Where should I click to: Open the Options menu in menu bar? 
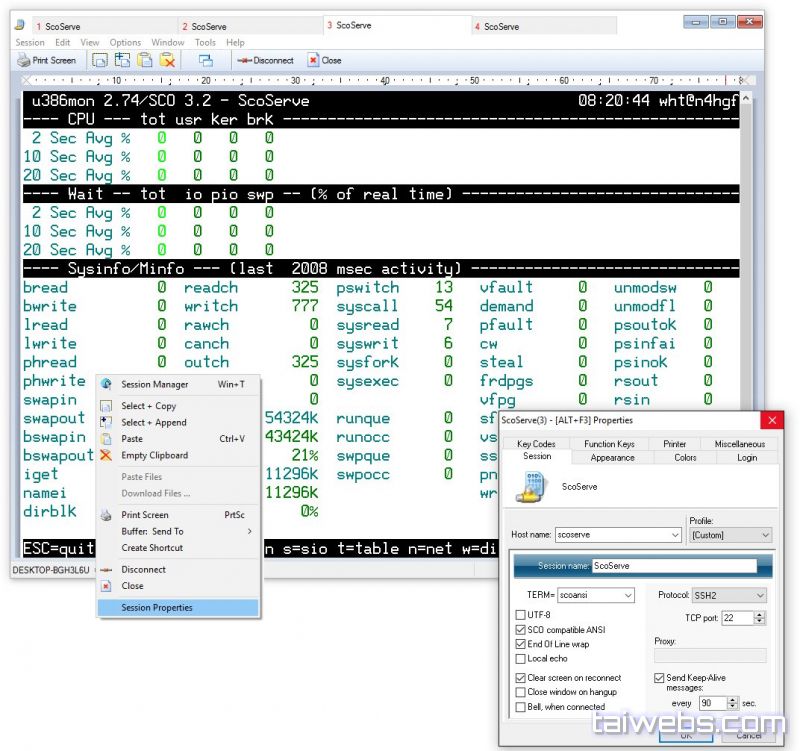click(125, 43)
